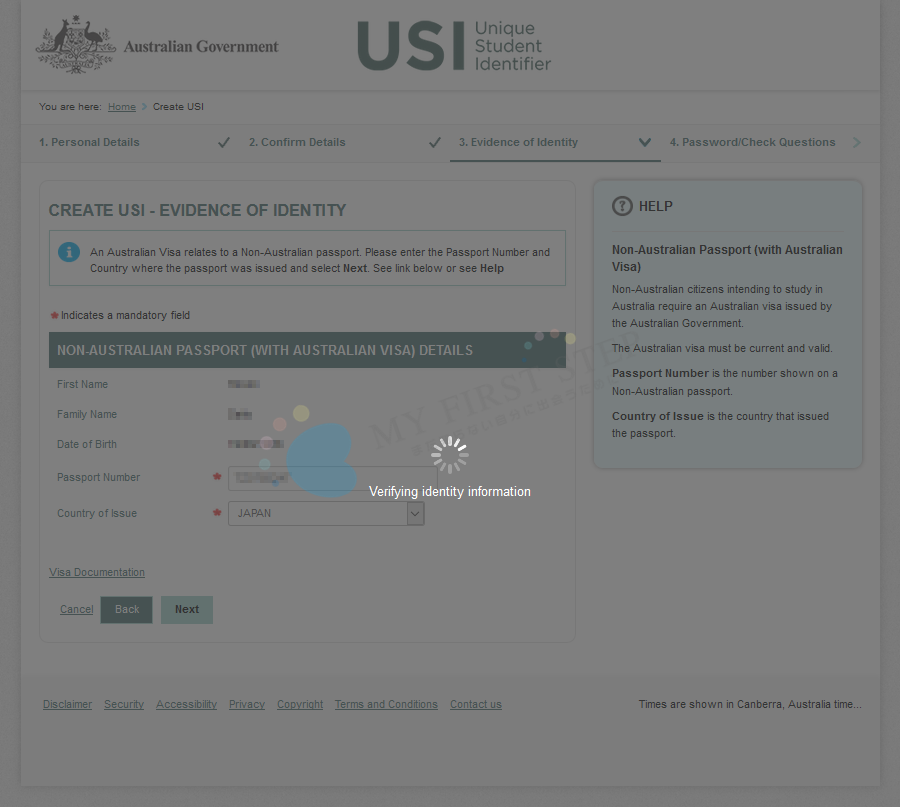Open the Visa Documentation link
The height and width of the screenshot is (807, 900).
[97, 572]
